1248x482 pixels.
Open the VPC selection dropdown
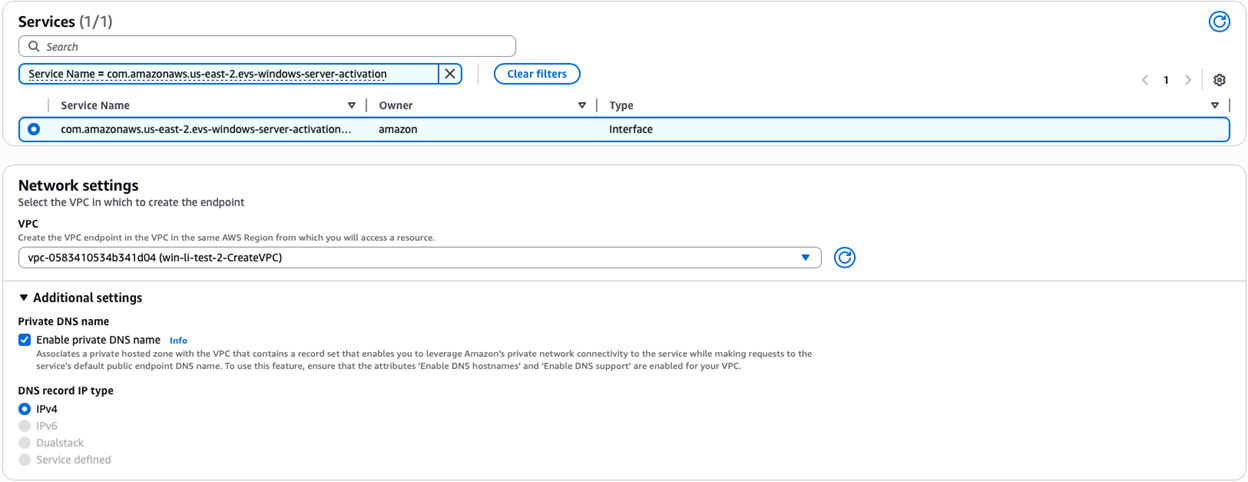tap(419, 258)
